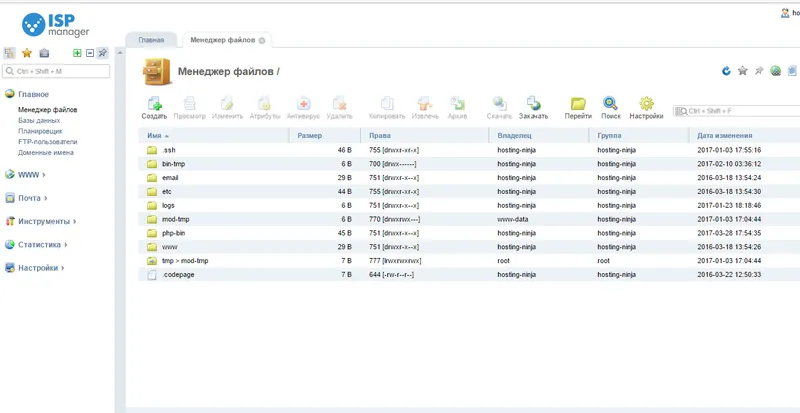Image resolution: width=800 pixels, height=413 pixels.
Task: Select the bin-tmp folder row
Action: tap(469, 164)
